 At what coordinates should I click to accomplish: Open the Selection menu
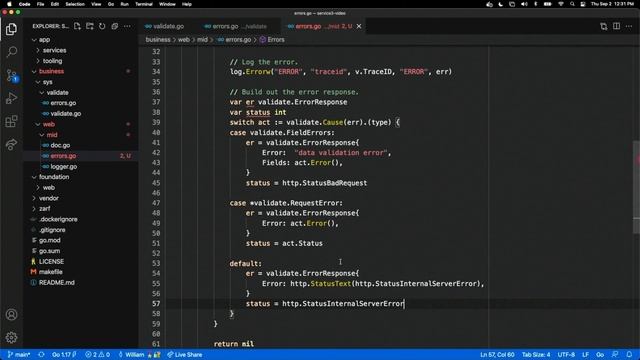pyautogui.click(x=75, y=4)
